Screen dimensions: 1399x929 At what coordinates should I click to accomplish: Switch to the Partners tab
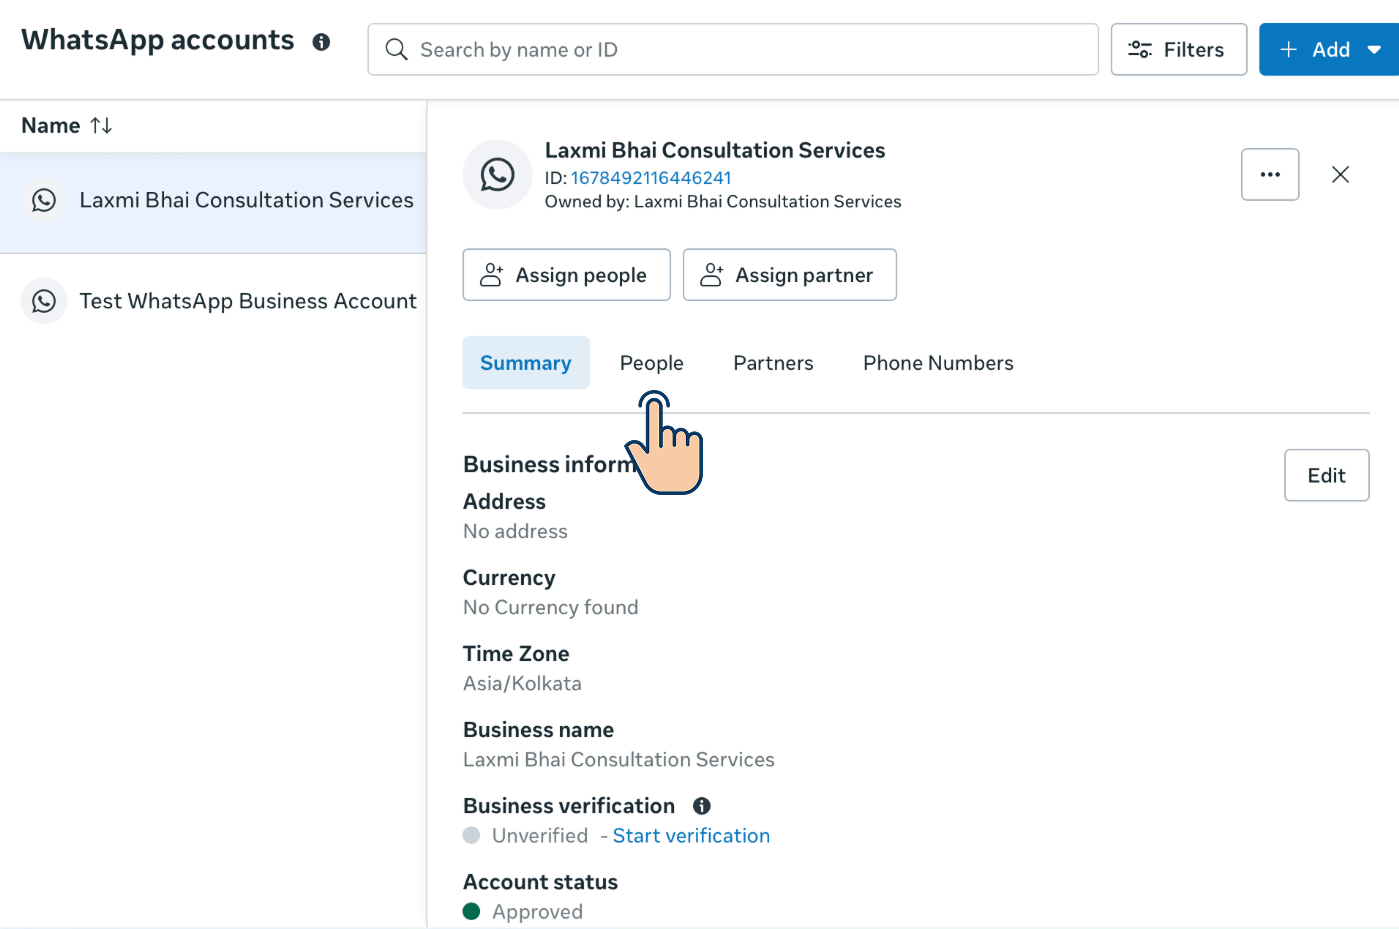pos(773,363)
